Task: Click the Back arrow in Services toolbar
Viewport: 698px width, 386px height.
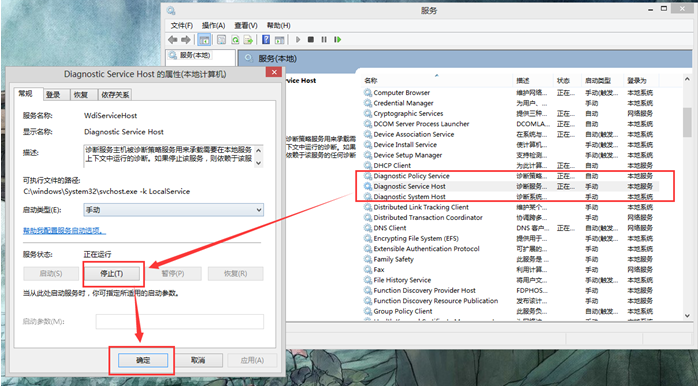Action: click(x=172, y=40)
